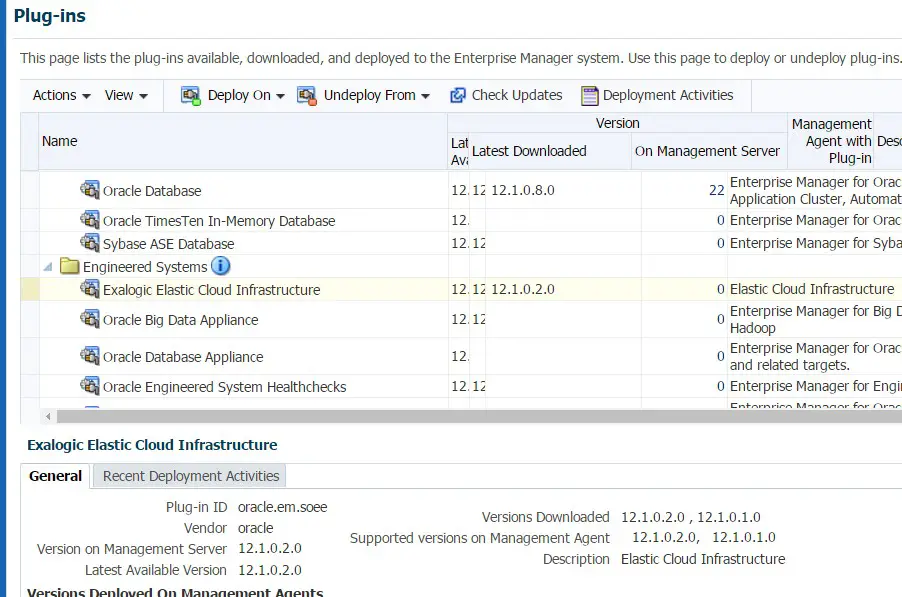Click the Deployment Activities icon

point(590,95)
